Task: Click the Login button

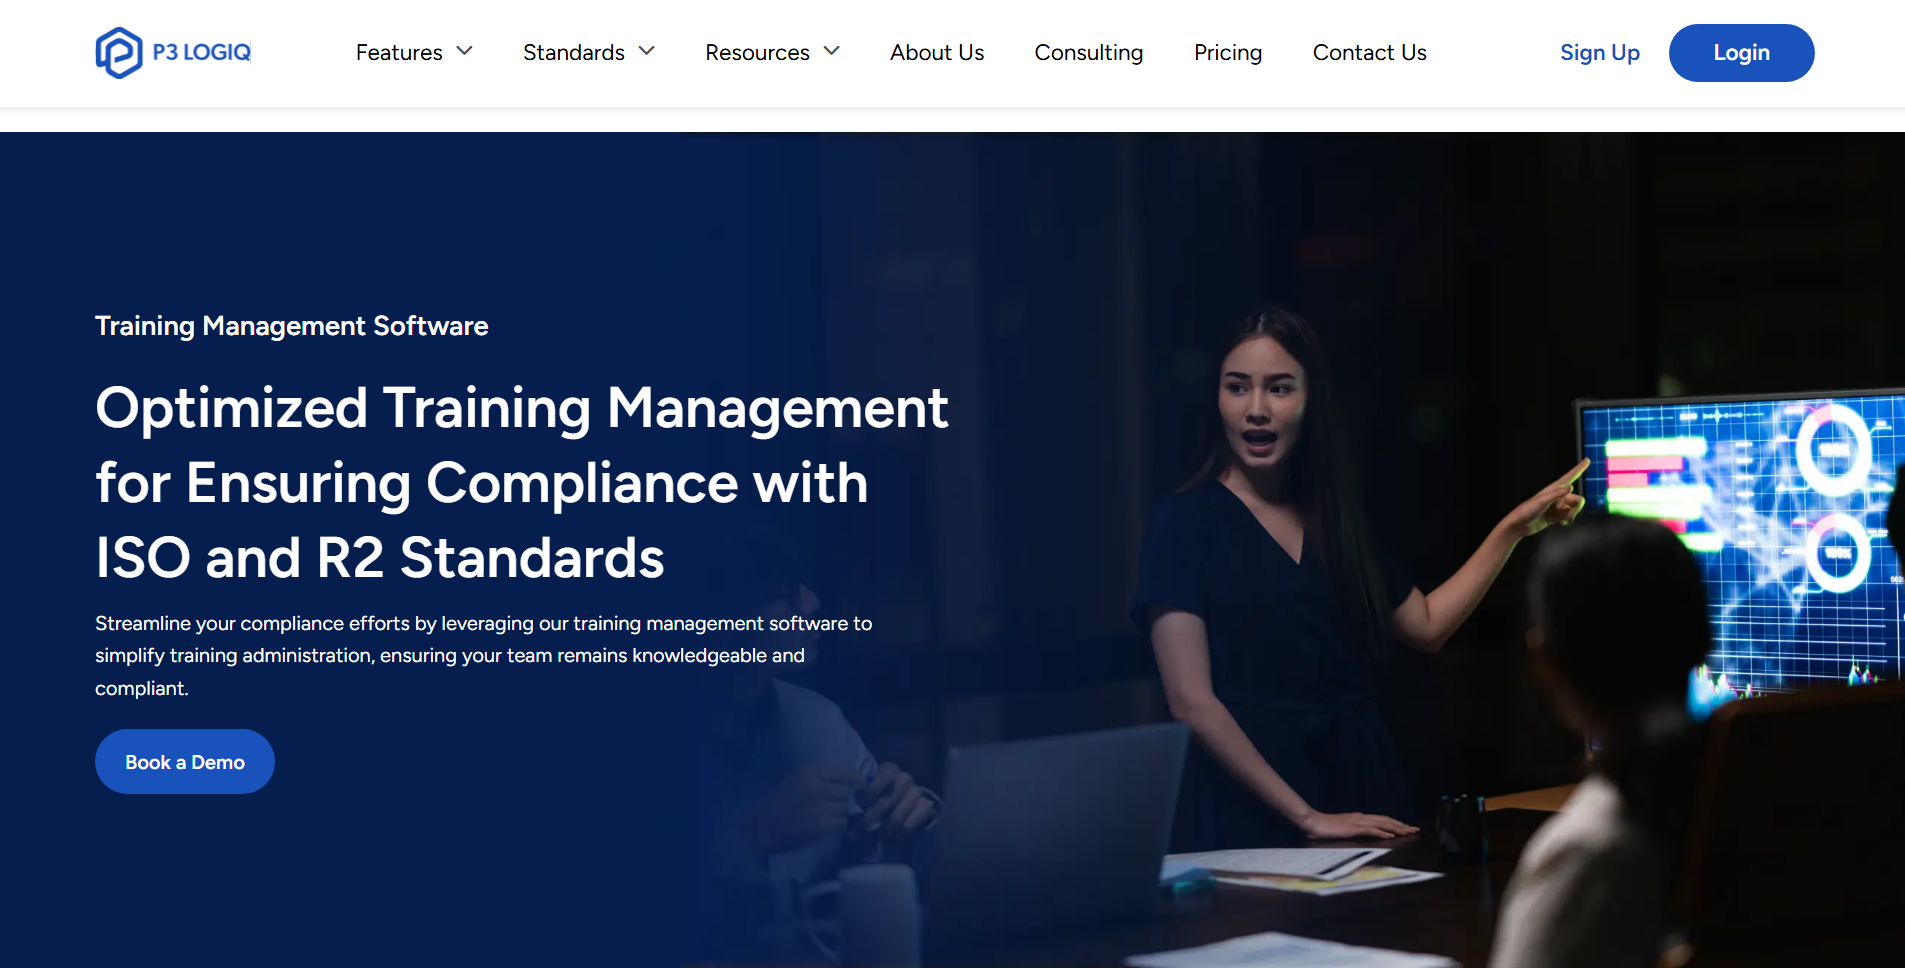Action: [1742, 53]
